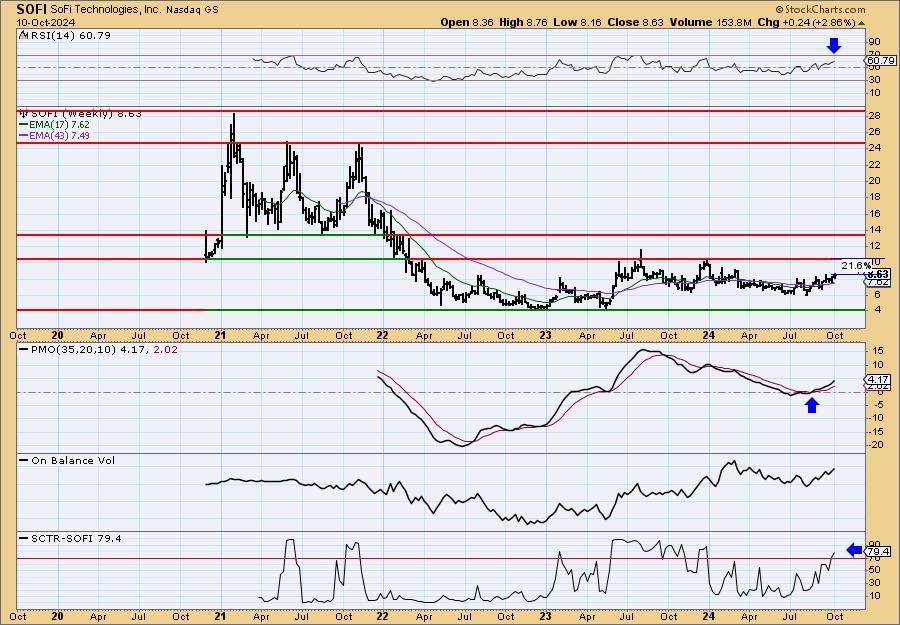Click the 28 label on price axis
Image resolution: width=900 pixels, height=625 pixels.
875,116
